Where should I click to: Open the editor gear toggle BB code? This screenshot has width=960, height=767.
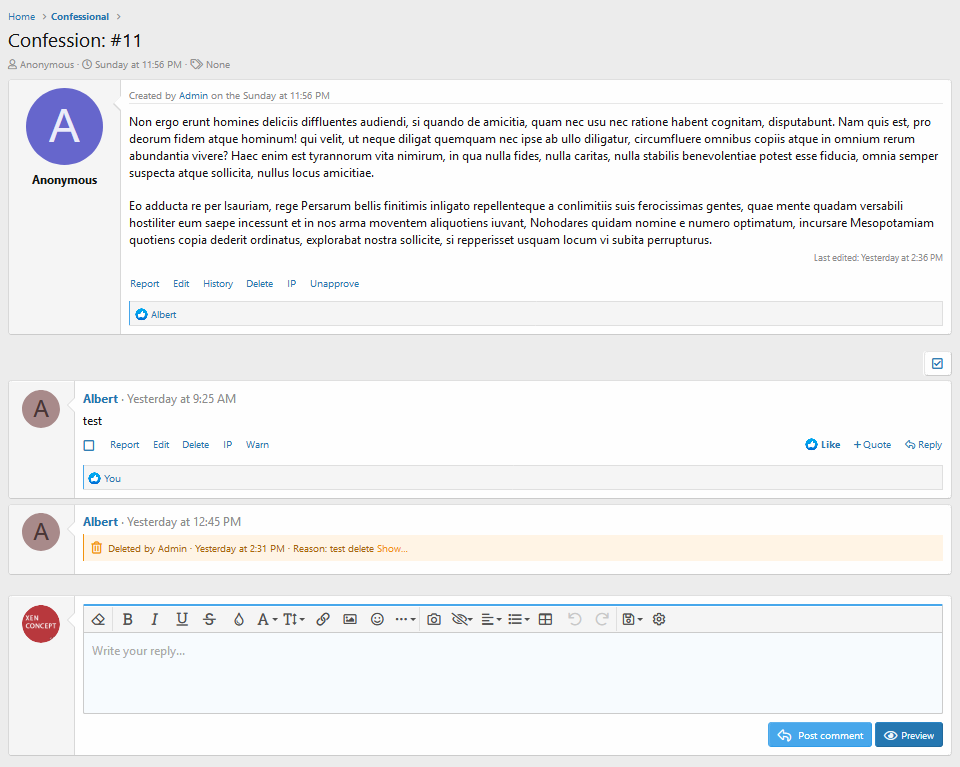pyautogui.click(x=659, y=619)
